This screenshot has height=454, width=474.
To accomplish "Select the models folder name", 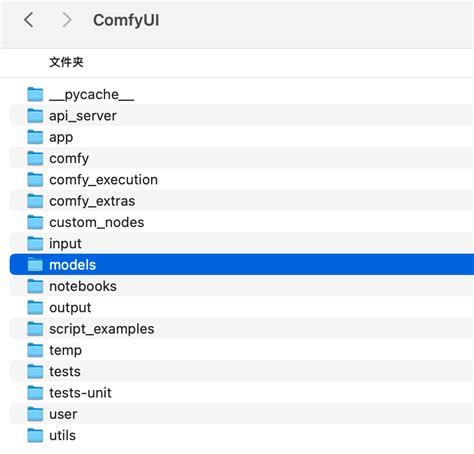I will (73, 265).
